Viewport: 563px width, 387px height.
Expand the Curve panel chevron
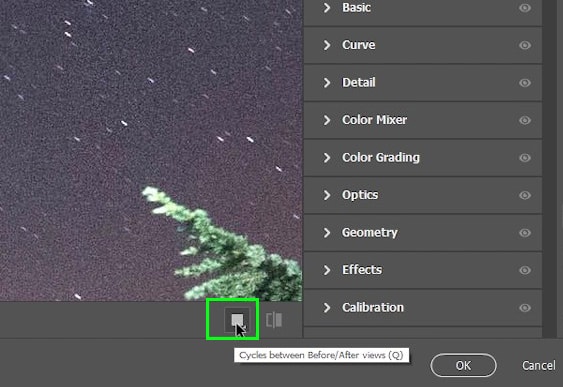click(327, 45)
